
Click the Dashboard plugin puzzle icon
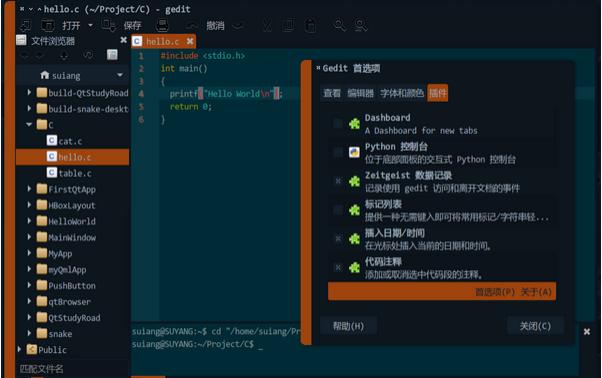pyautogui.click(x=354, y=124)
